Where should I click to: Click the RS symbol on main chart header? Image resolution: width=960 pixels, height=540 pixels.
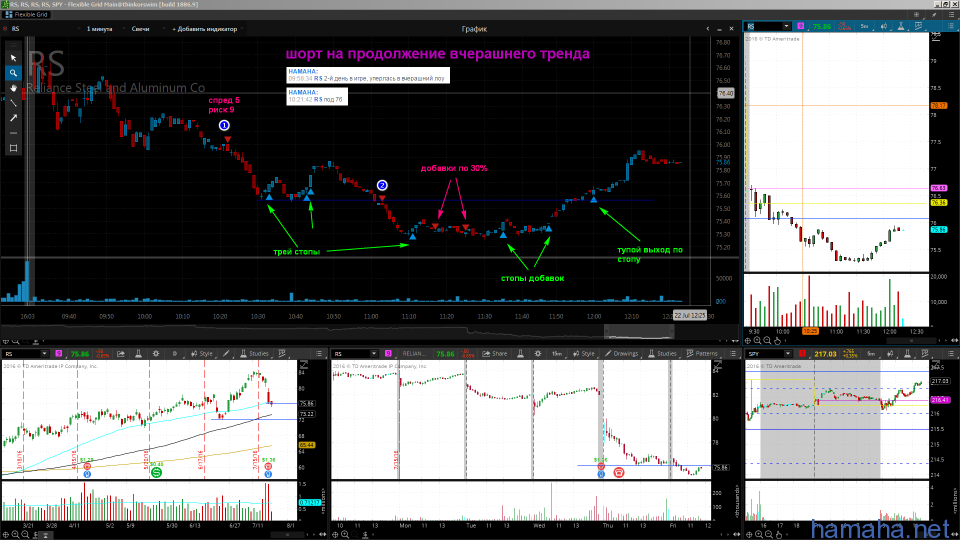point(15,29)
